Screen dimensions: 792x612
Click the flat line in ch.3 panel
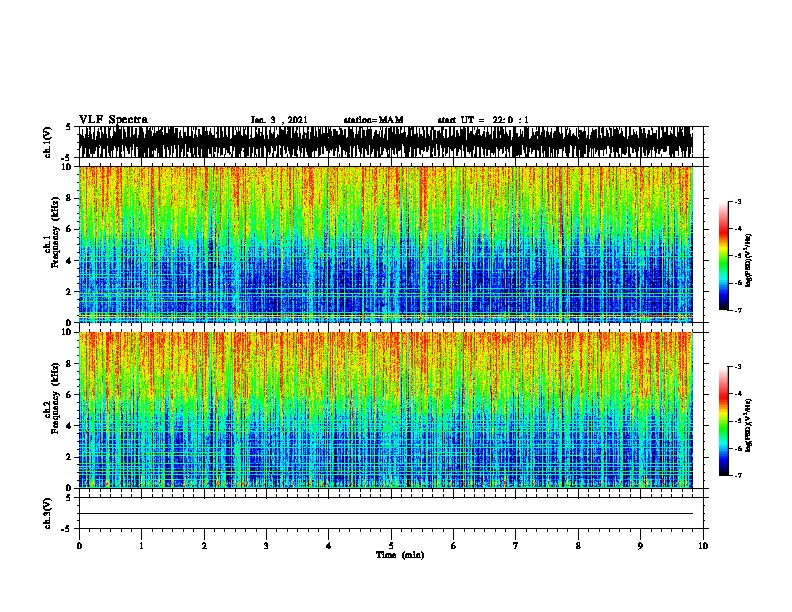[386, 514]
